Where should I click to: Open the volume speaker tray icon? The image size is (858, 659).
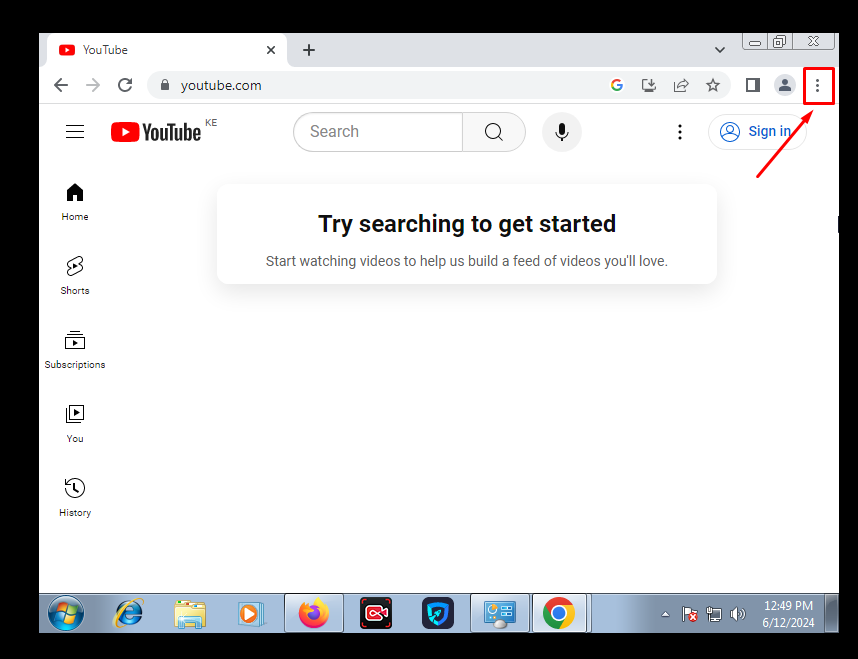tap(738, 614)
